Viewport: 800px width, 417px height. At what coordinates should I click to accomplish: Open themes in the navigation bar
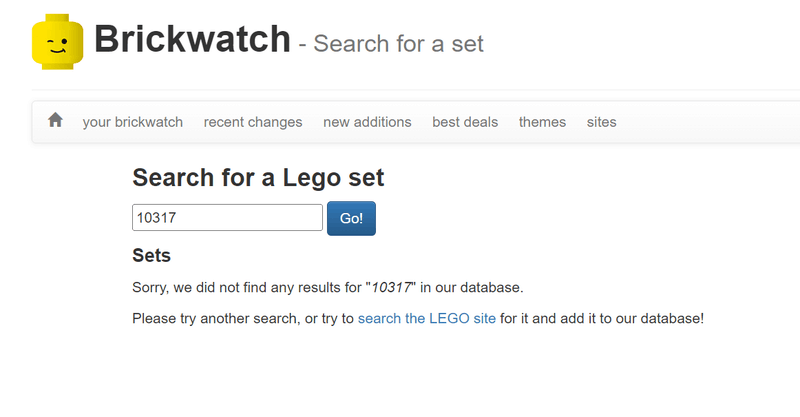point(542,122)
